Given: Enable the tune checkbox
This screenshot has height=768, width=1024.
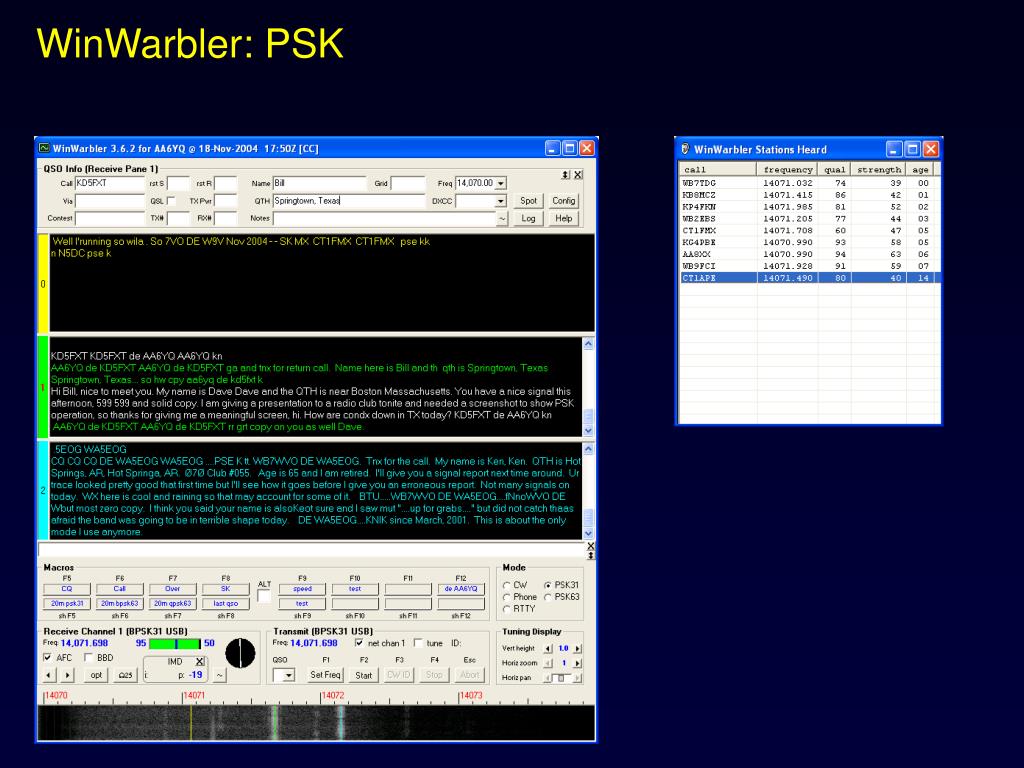Looking at the screenshot, I should pos(418,643).
